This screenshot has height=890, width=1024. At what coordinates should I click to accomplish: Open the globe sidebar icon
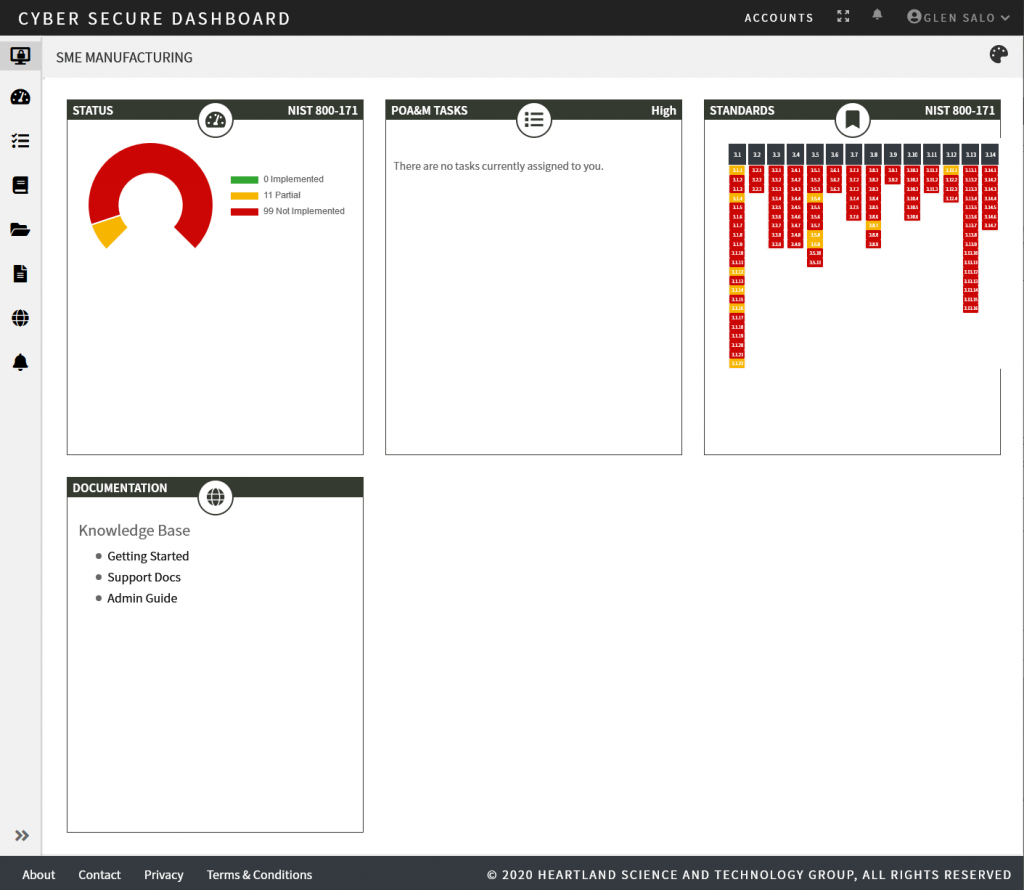point(20,318)
